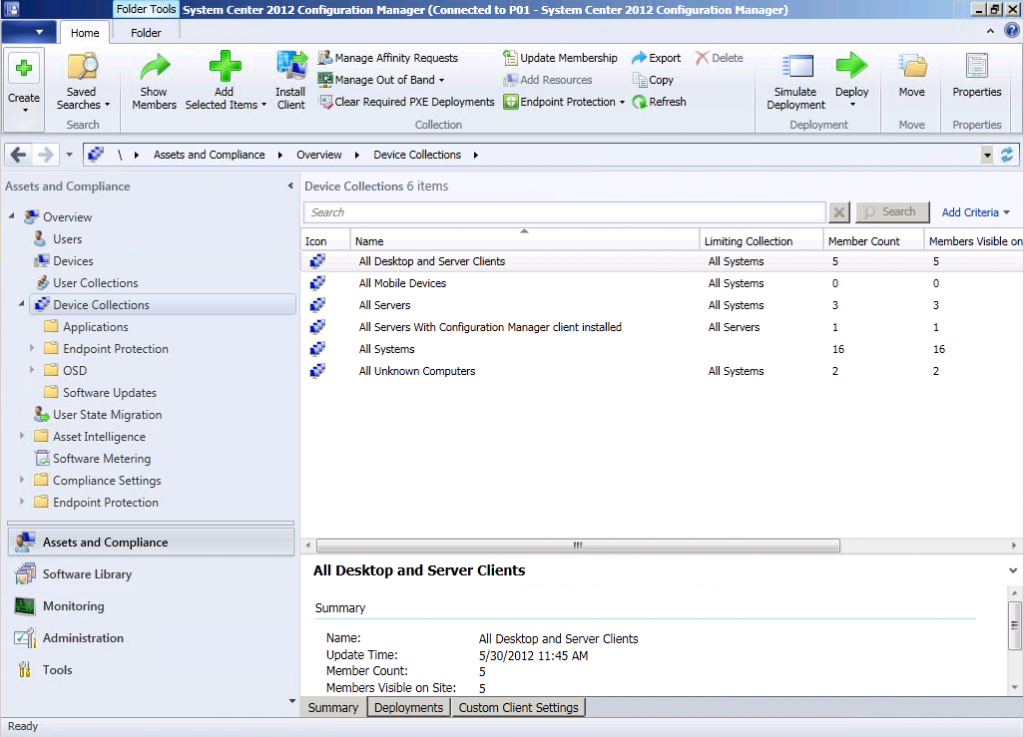Click the Deploy green arrow icon
The height and width of the screenshot is (737, 1024).
click(x=852, y=66)
